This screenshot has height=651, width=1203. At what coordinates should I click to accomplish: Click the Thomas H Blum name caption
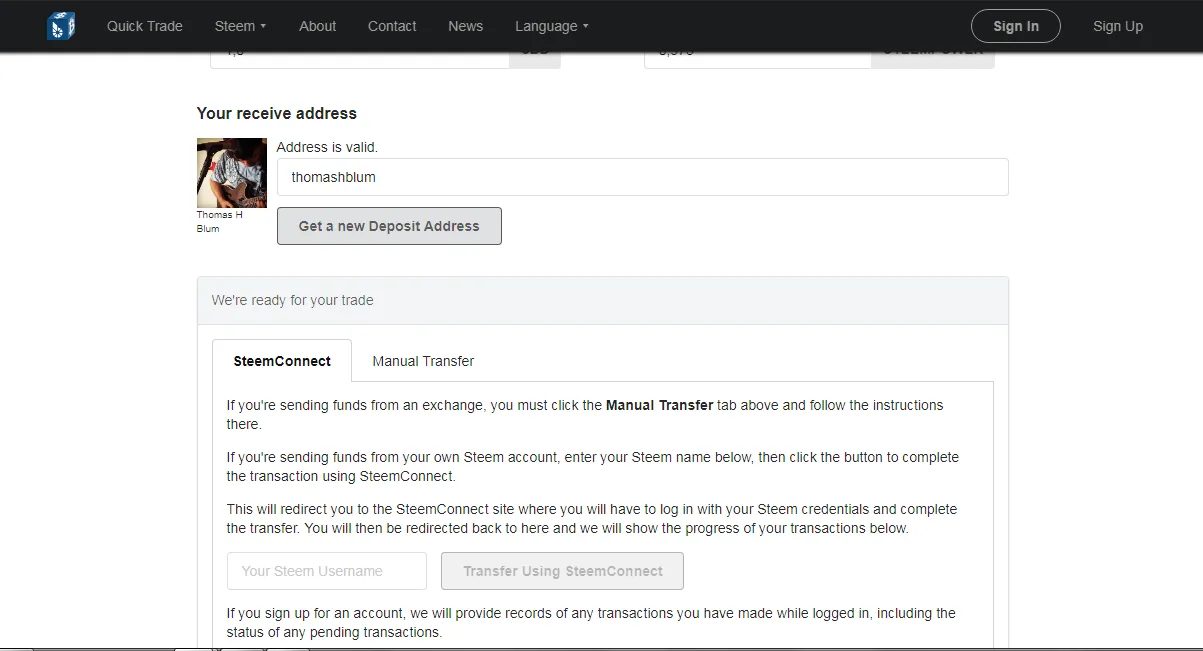219,222
